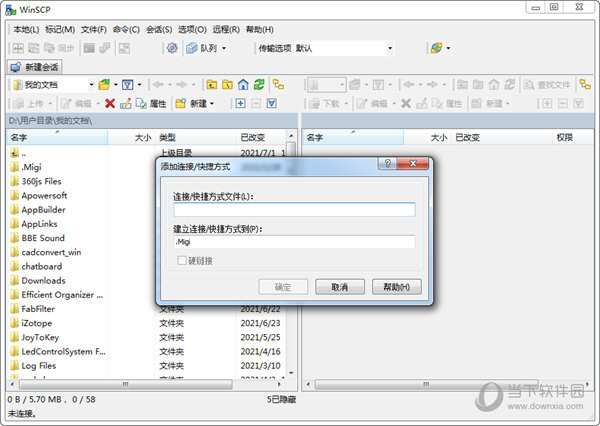Open the Files (文件) menu
This screenshot has height=426, width=600.
94,29
